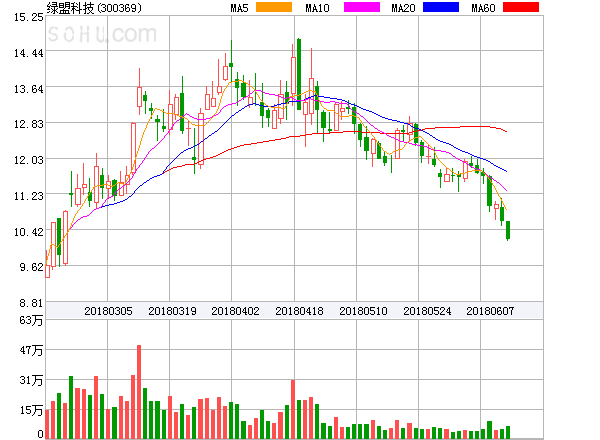Image resolution: width=600 pixels, height=440 pixels.
Task: Click the 10.42 price axis label
Action: pyautogui.click(x=29, y=232)
